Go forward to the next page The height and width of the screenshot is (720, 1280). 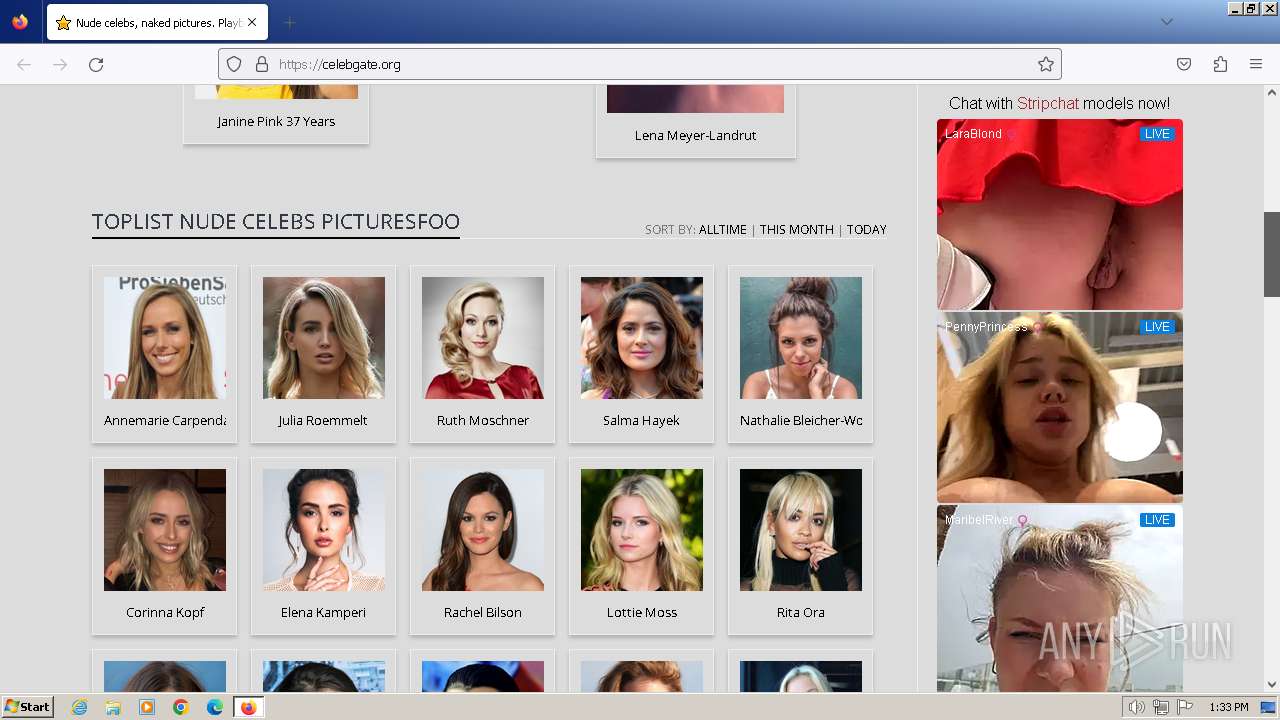[60, 64]
